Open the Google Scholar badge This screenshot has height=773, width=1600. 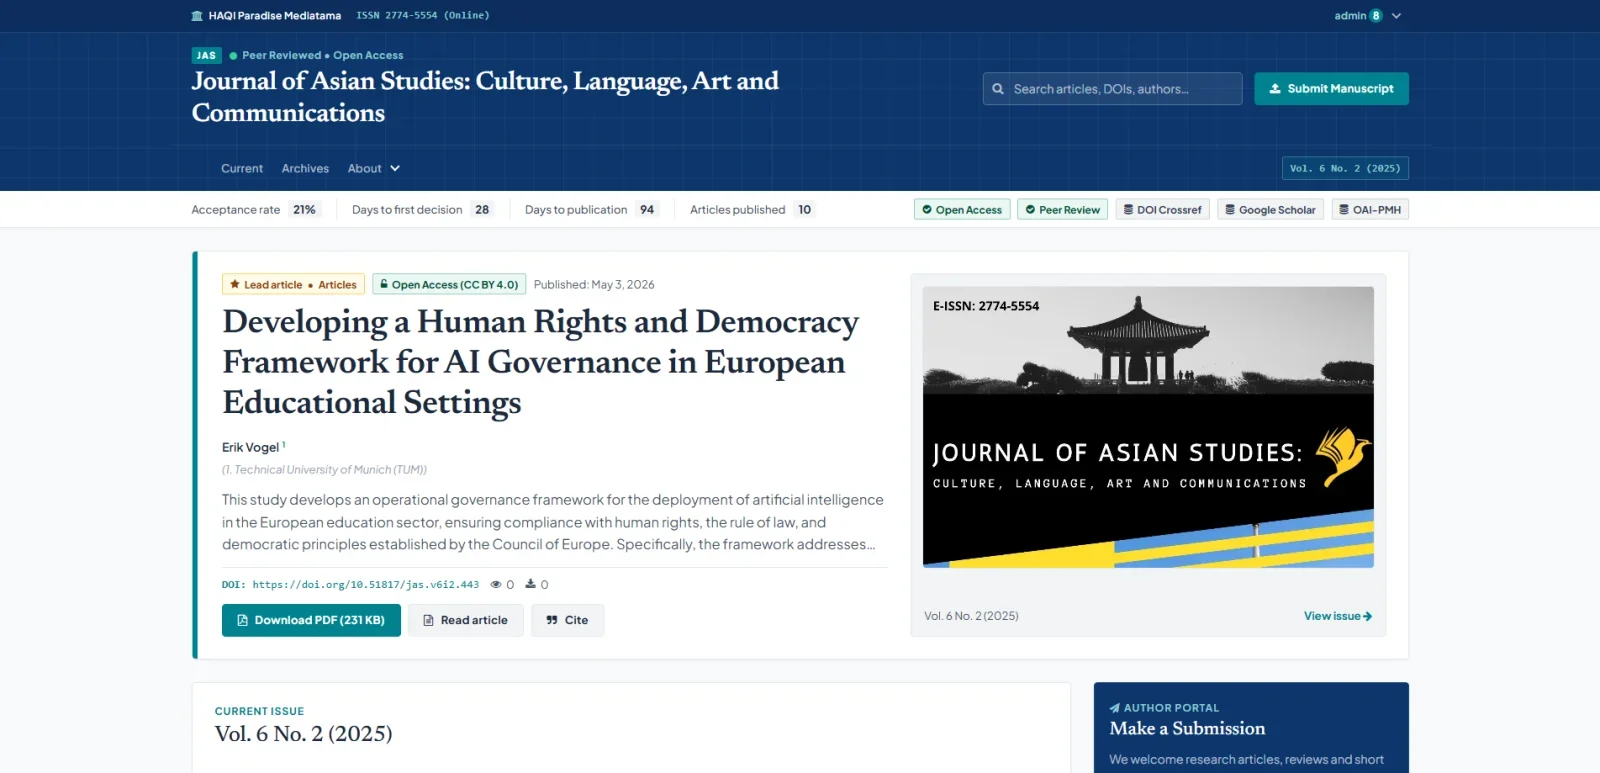pos(1270,210)
